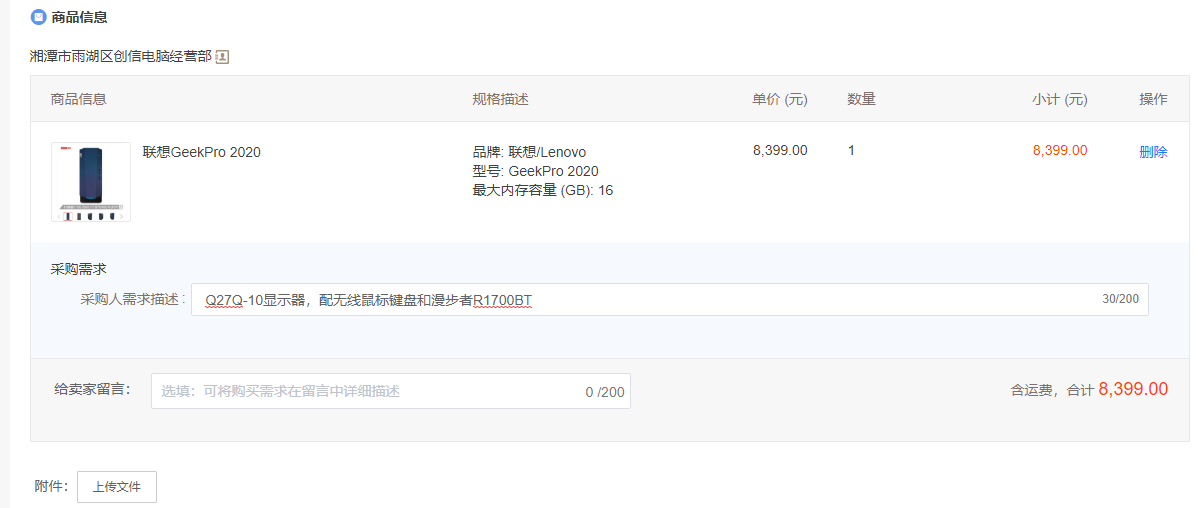
Task: Click the red subtotal 8,399.00 in the row
Action: (1060, 150)
